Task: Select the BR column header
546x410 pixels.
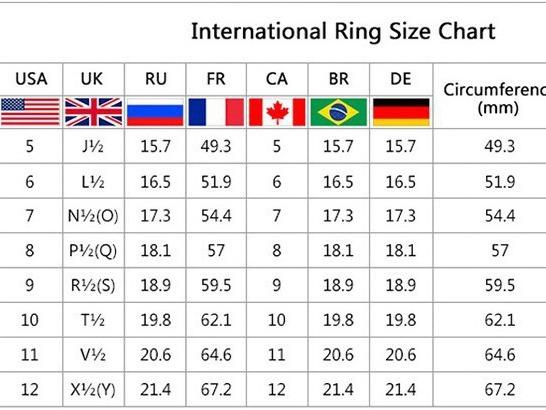Action: pos(338,79)
